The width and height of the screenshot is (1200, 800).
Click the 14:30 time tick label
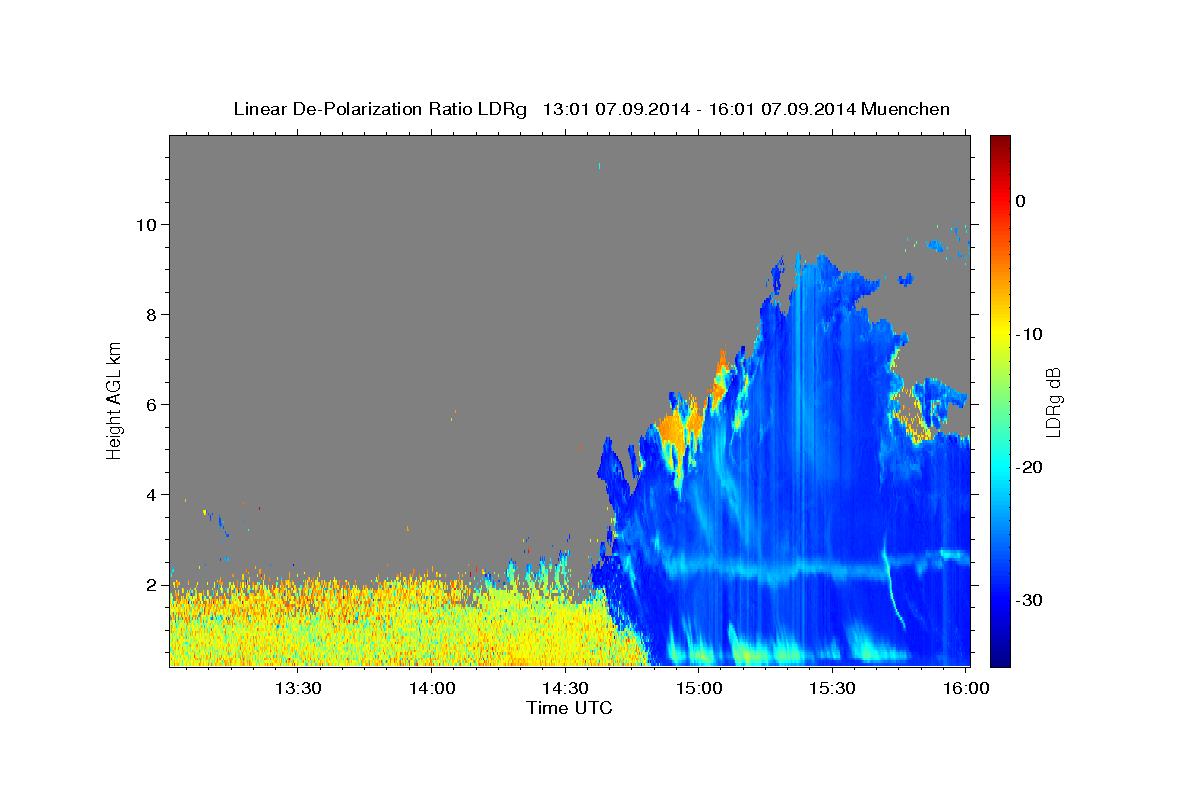(565, 688)
